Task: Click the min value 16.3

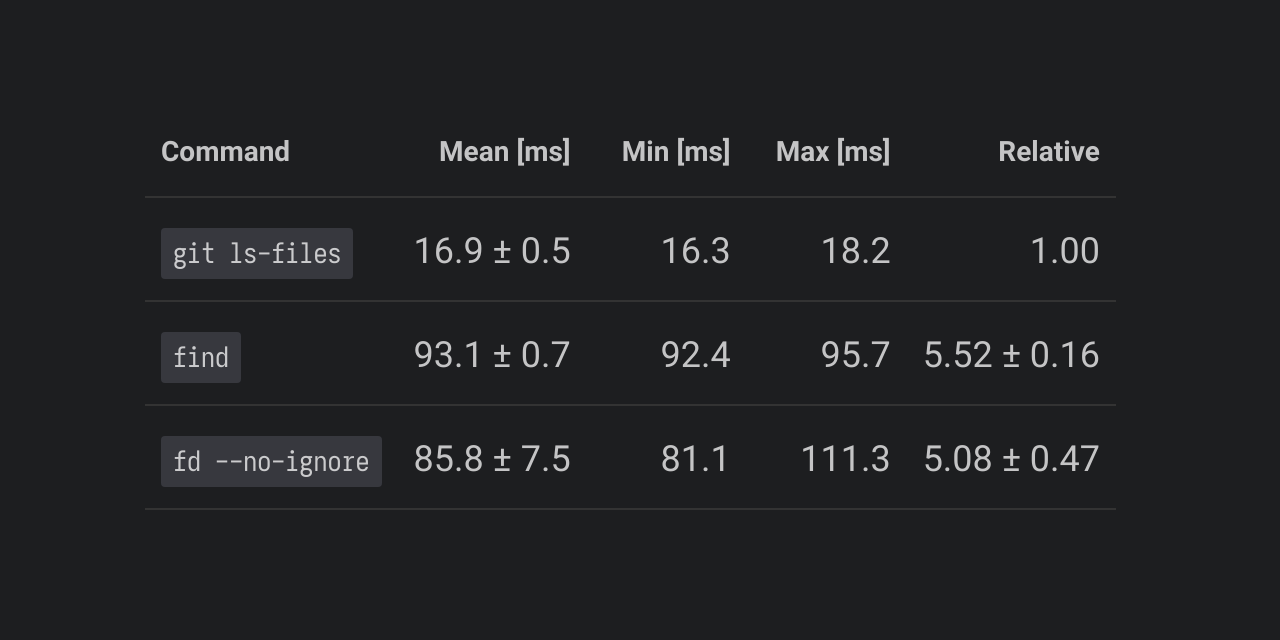Action: tap(695, 251)
